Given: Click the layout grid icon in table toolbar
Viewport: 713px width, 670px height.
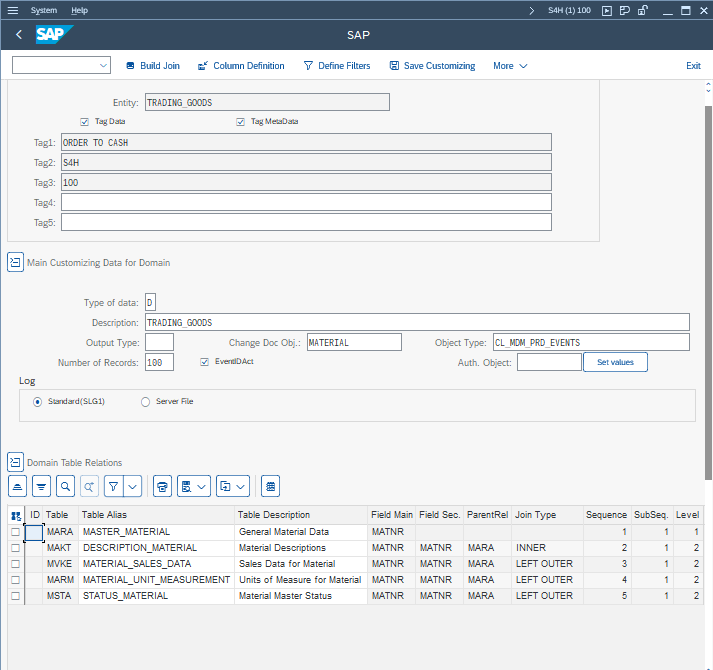Looking at the screenshot, I should pyautogui.click(x=270, y=486).
